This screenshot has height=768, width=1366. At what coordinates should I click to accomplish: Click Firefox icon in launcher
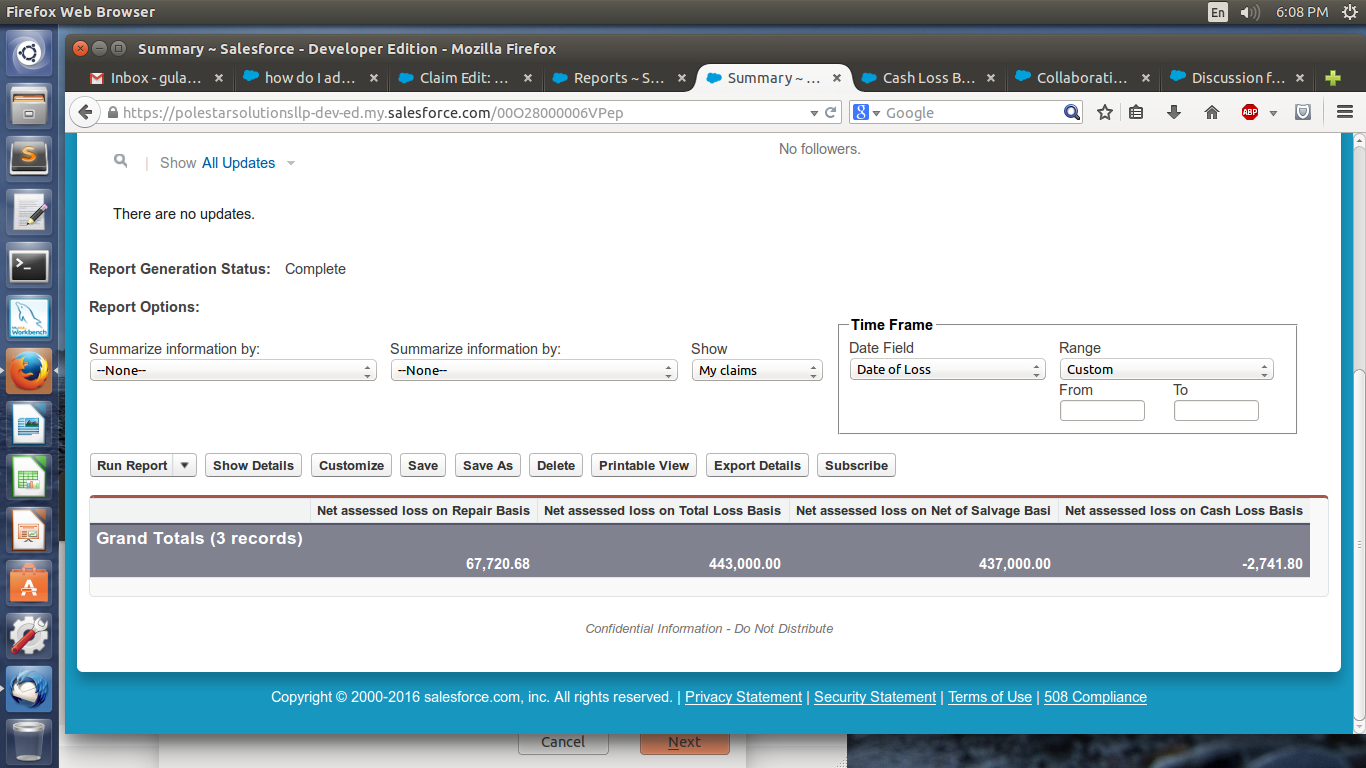pos(29,371)
